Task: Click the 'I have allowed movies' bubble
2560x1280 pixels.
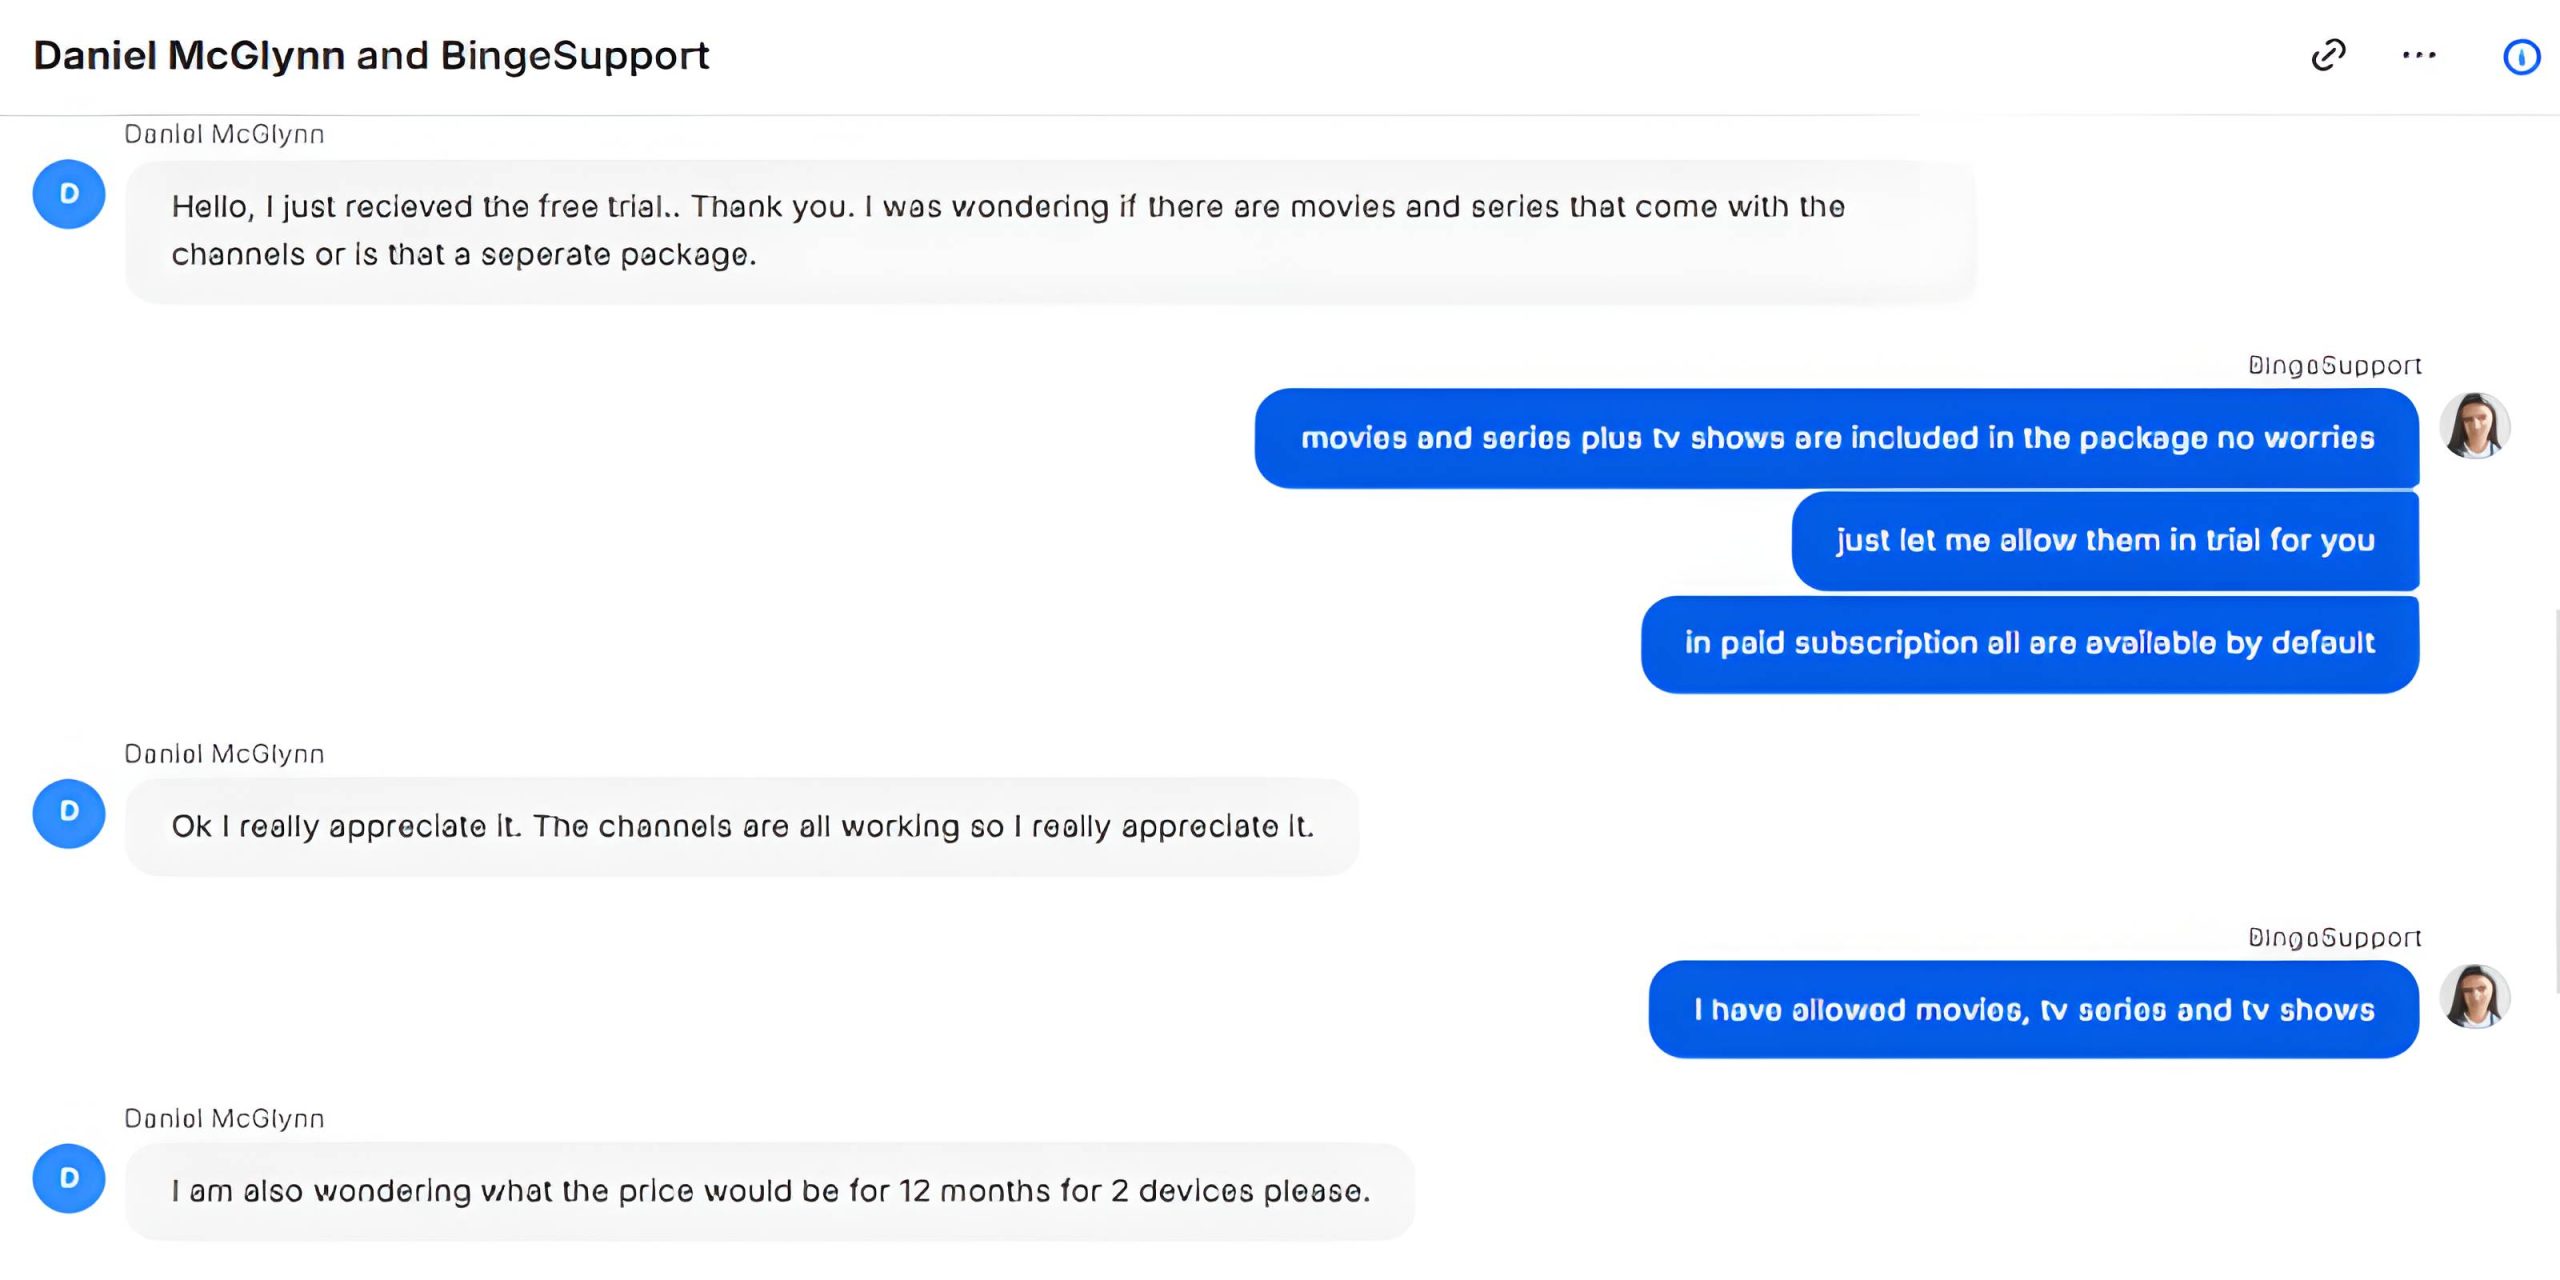Action: coord(2033,1010)
